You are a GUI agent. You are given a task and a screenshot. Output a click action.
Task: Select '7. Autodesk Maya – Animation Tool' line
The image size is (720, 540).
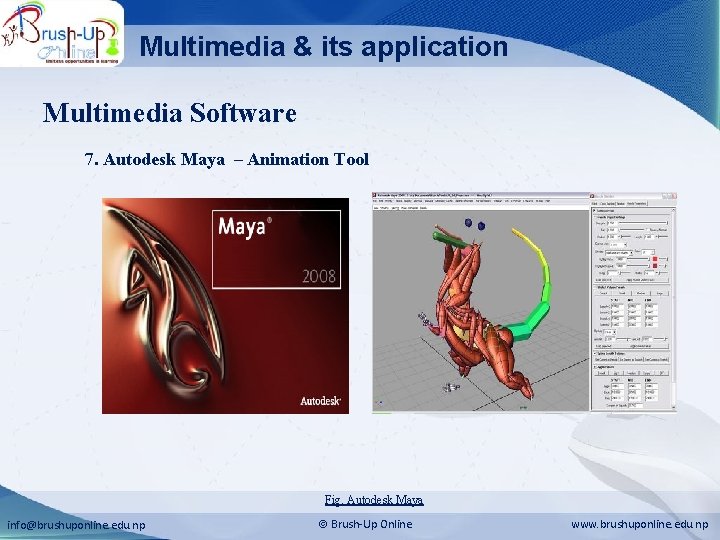point(227,159)
